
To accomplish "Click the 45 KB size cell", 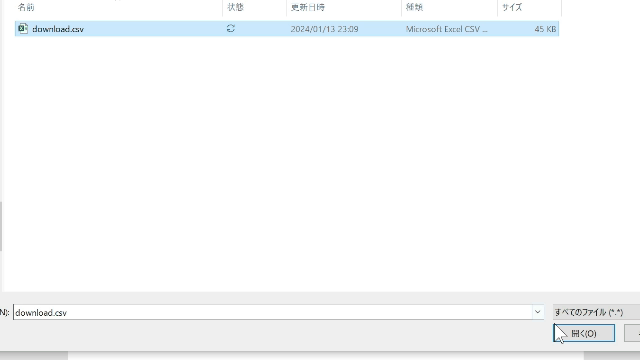I will [x=545, y=29].
